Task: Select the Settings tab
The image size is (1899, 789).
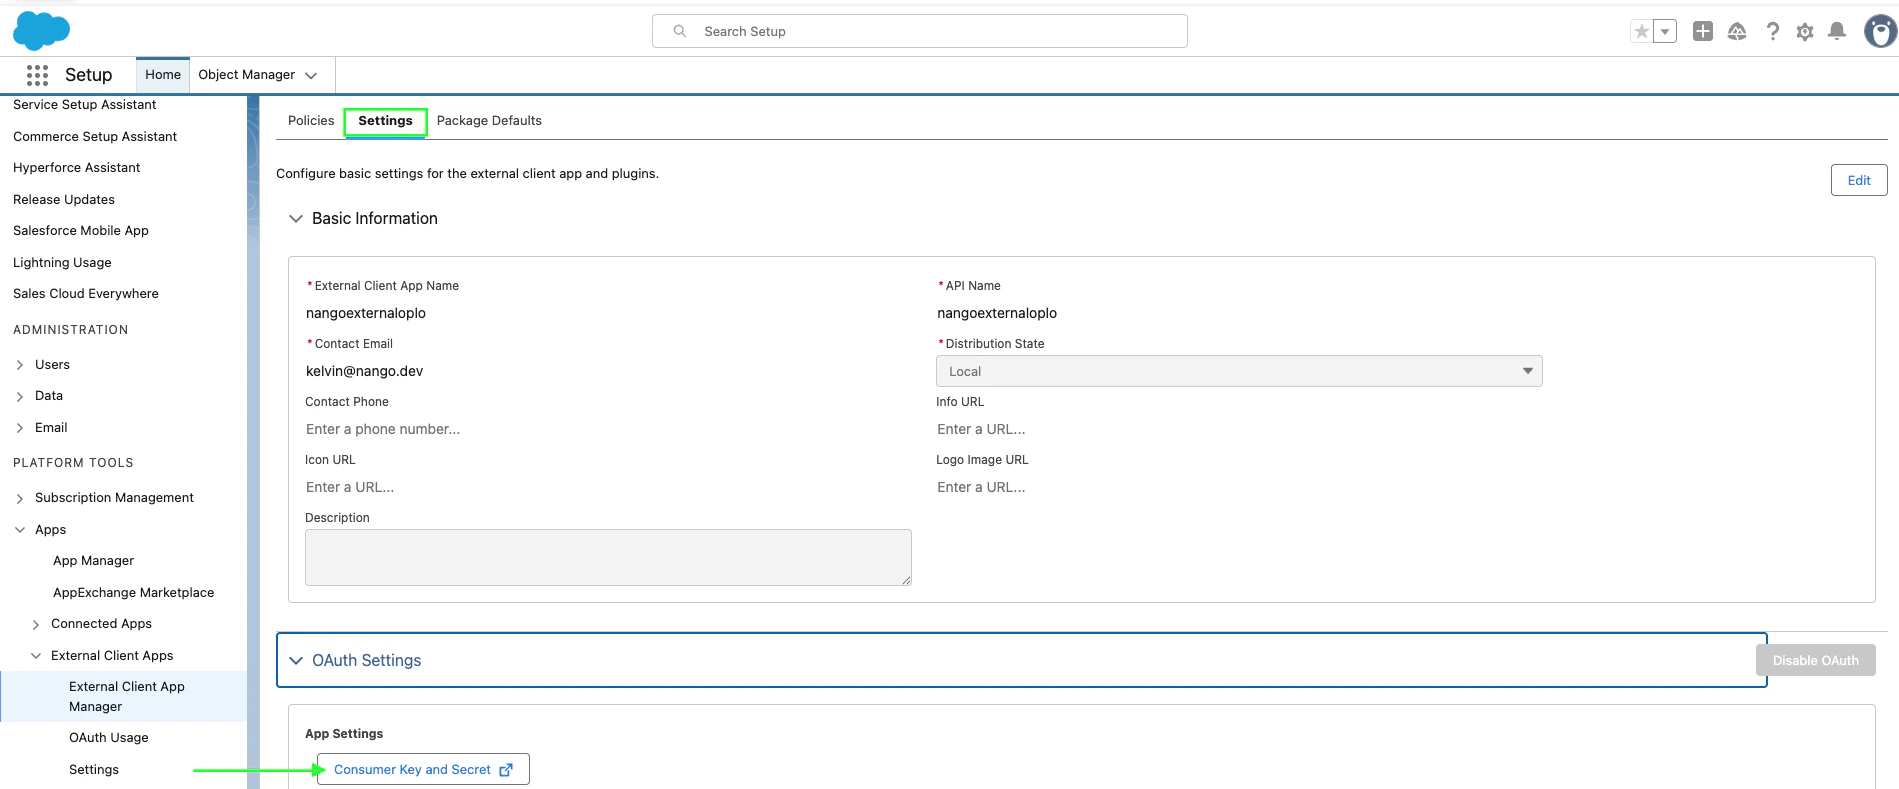Action: pyautogui.click(x=385, y=121)
